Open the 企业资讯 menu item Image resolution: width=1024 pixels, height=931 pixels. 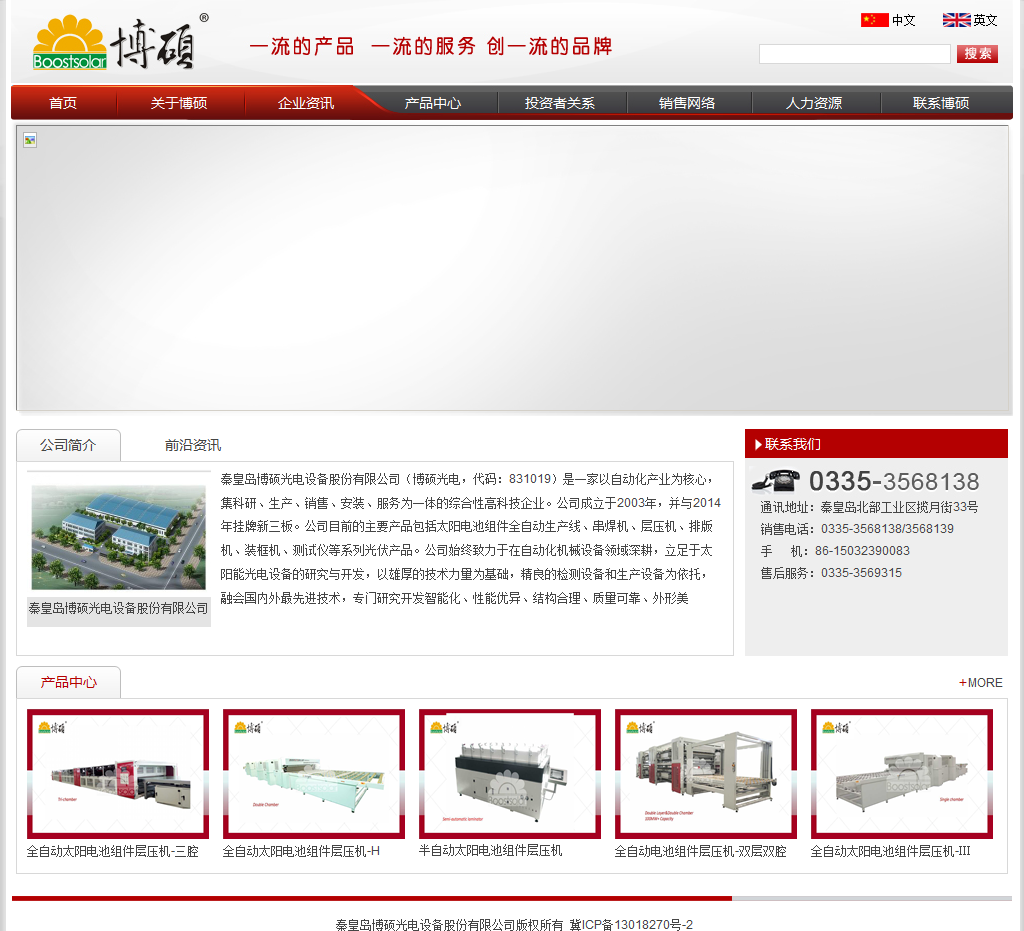point(306,103)
